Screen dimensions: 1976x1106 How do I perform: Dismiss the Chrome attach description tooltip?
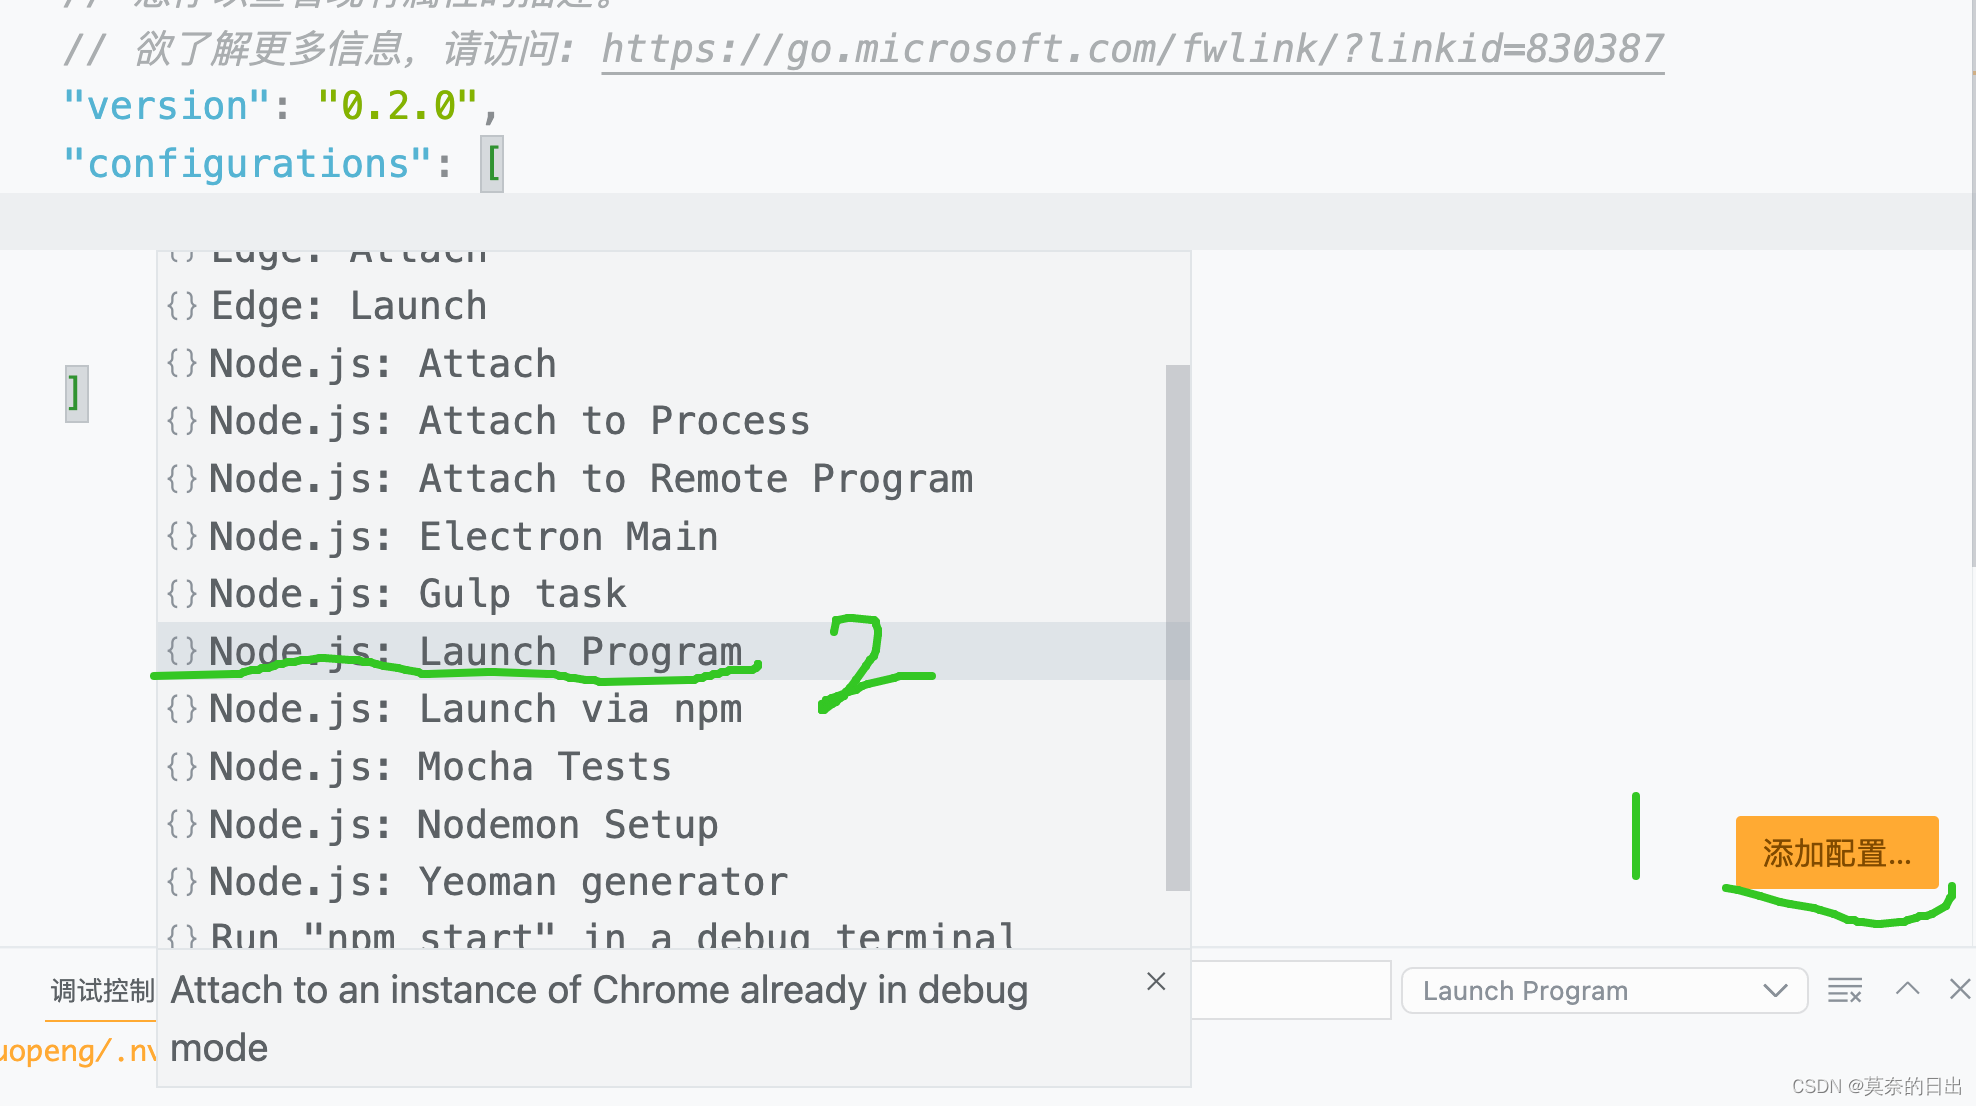coord(1156,982)
